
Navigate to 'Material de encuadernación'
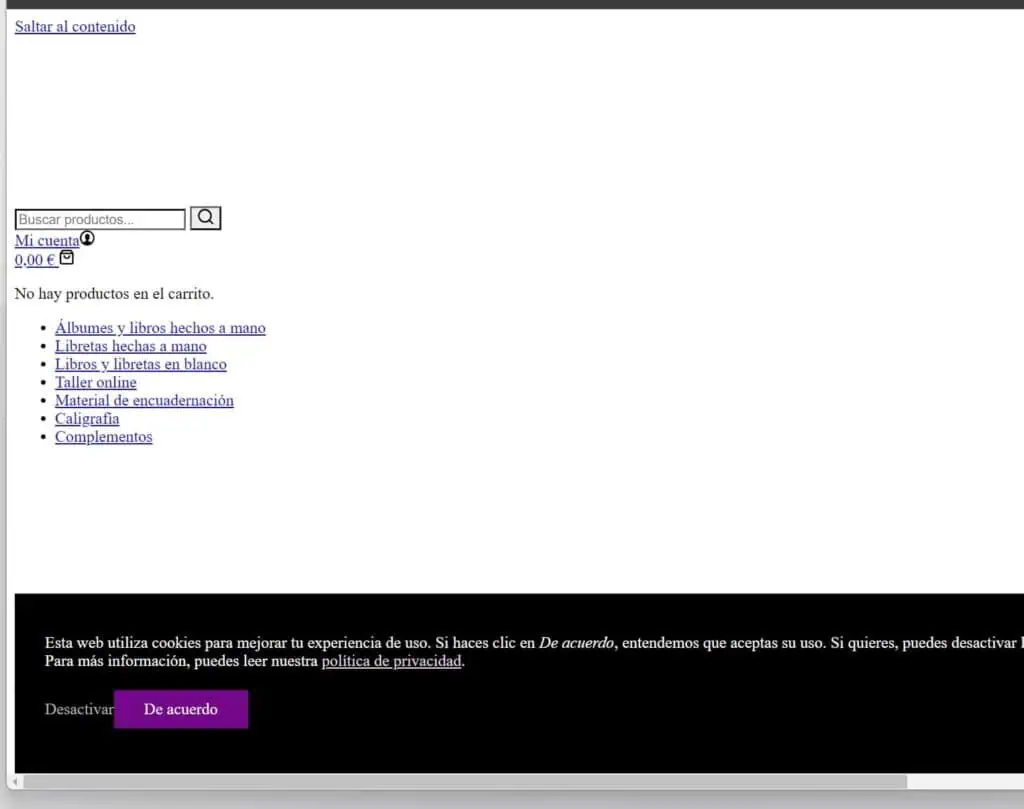(x=144, y=400)
